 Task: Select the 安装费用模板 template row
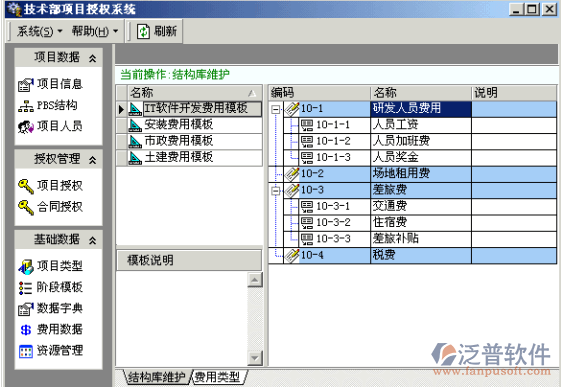point(190,125)
